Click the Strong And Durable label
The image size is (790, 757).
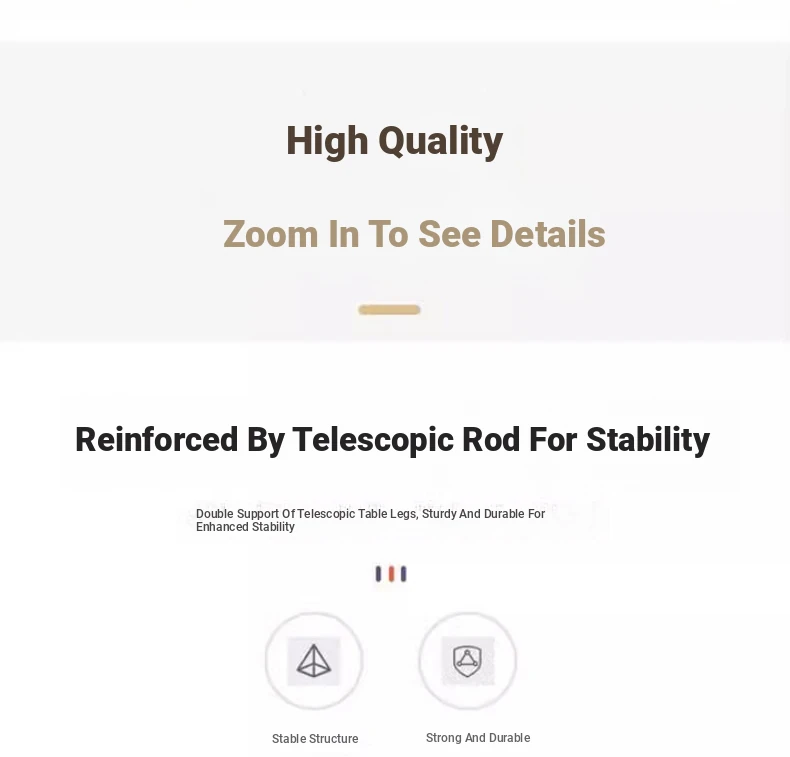tap(478, 738)
